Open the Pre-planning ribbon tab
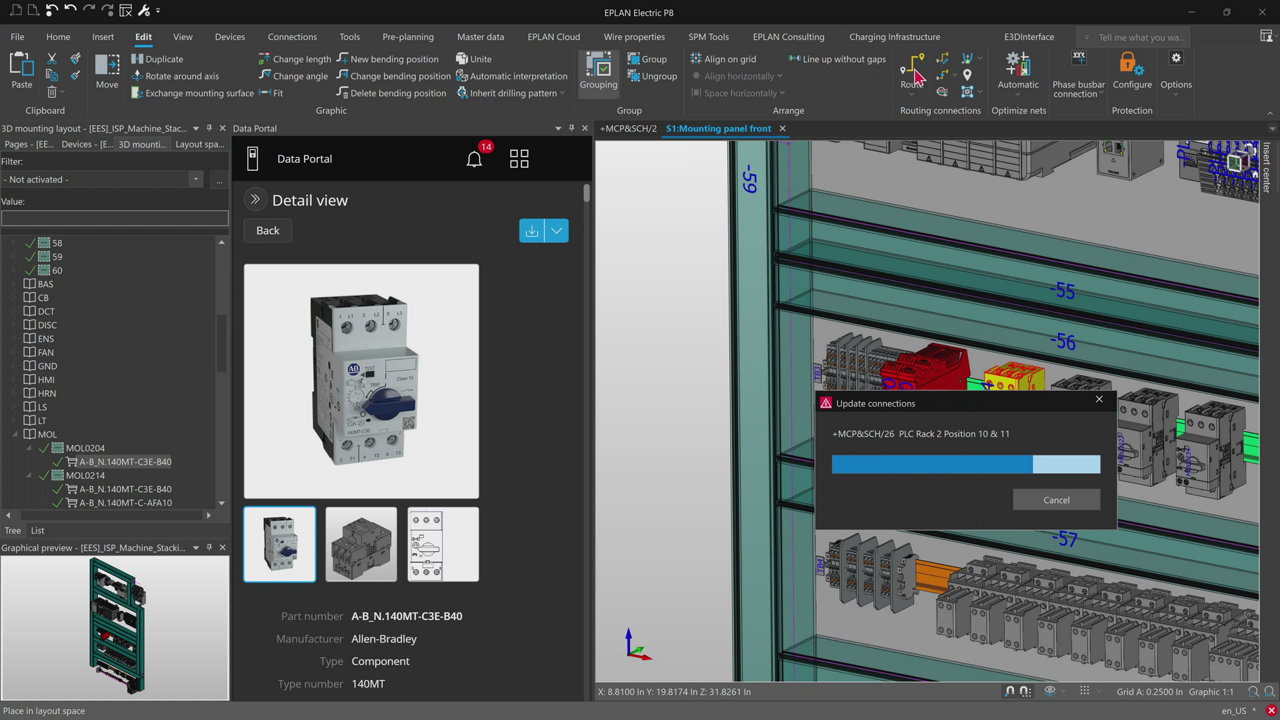 [408, 37]
